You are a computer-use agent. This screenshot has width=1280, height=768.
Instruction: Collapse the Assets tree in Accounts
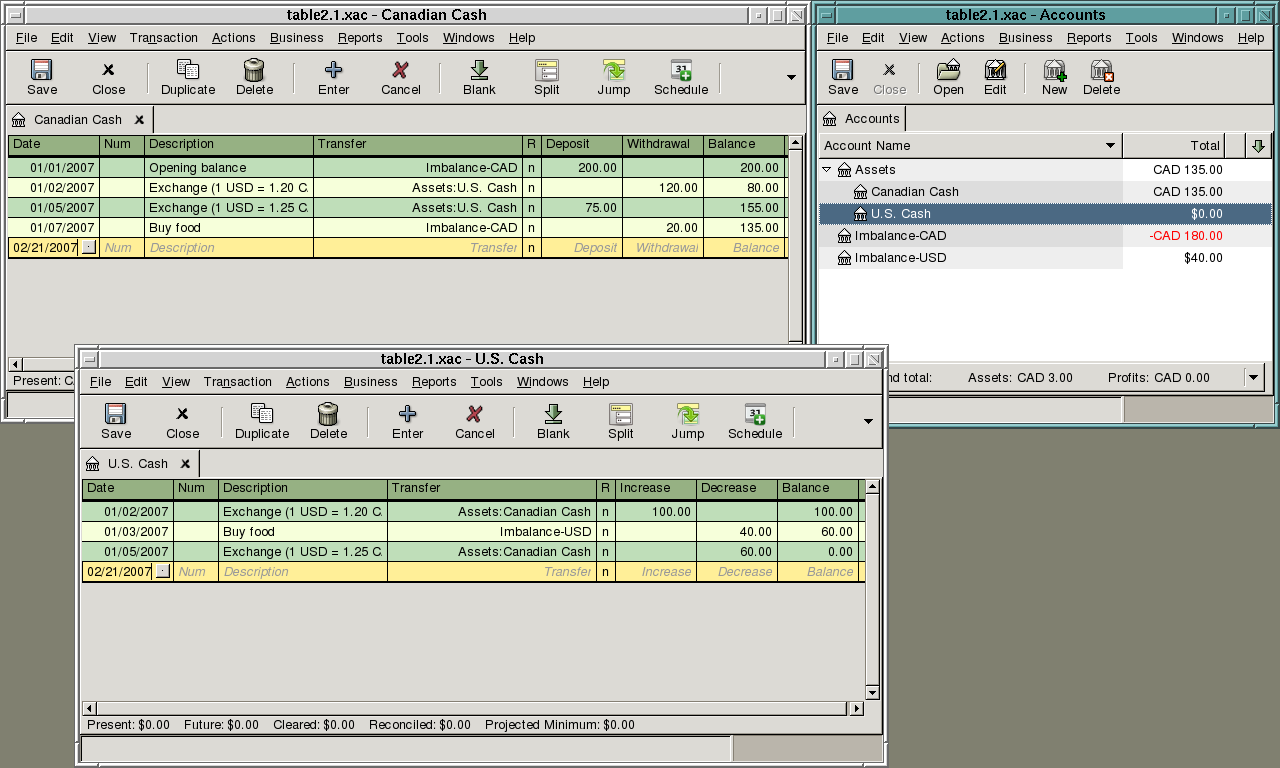[827, 170]
